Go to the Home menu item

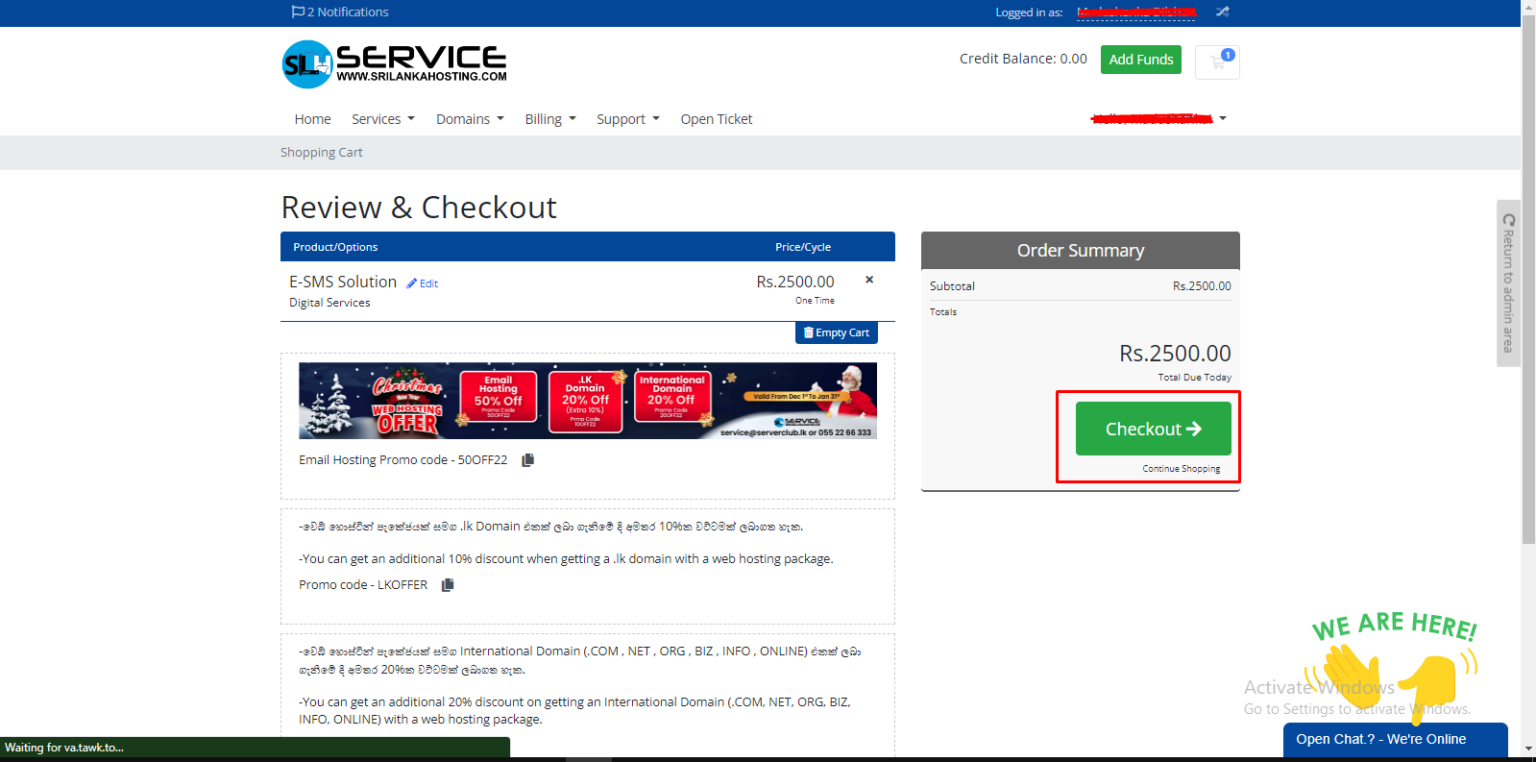pyautogui.click(x=312, y=119)
